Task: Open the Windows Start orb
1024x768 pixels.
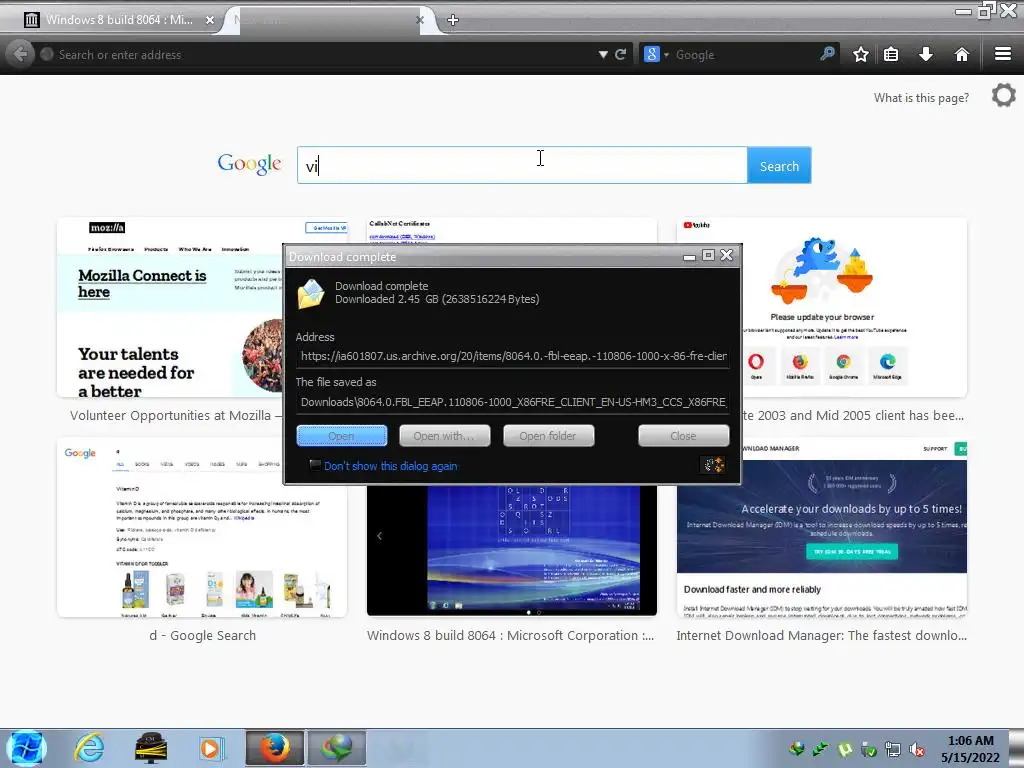Action: click(26, 748)
